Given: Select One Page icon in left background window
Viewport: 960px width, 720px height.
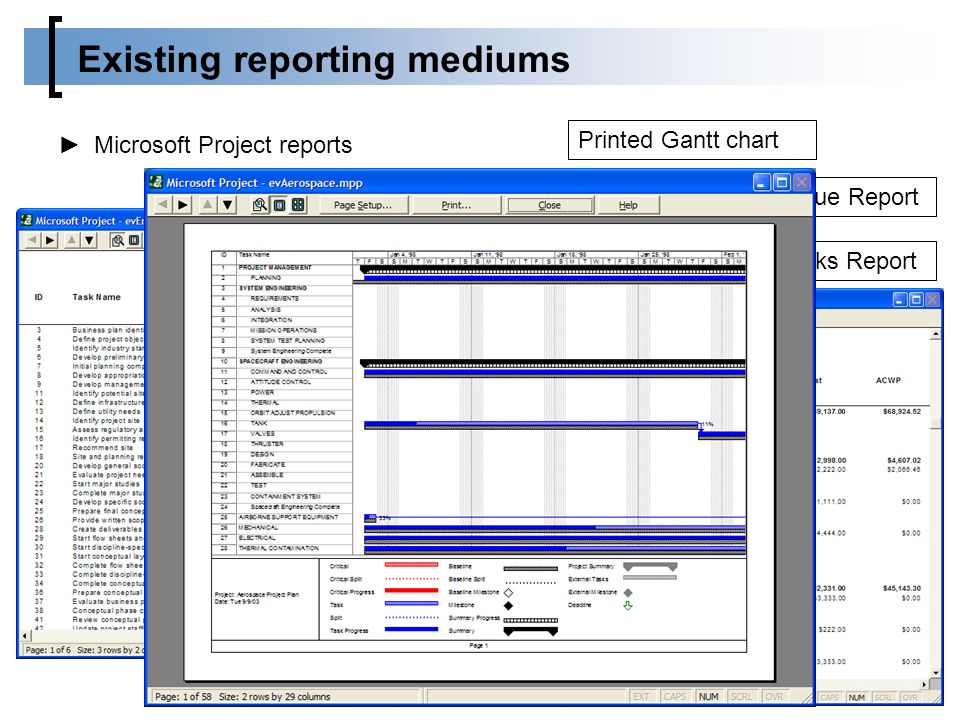Looking at the screenshot, I should tap(134, 241).
